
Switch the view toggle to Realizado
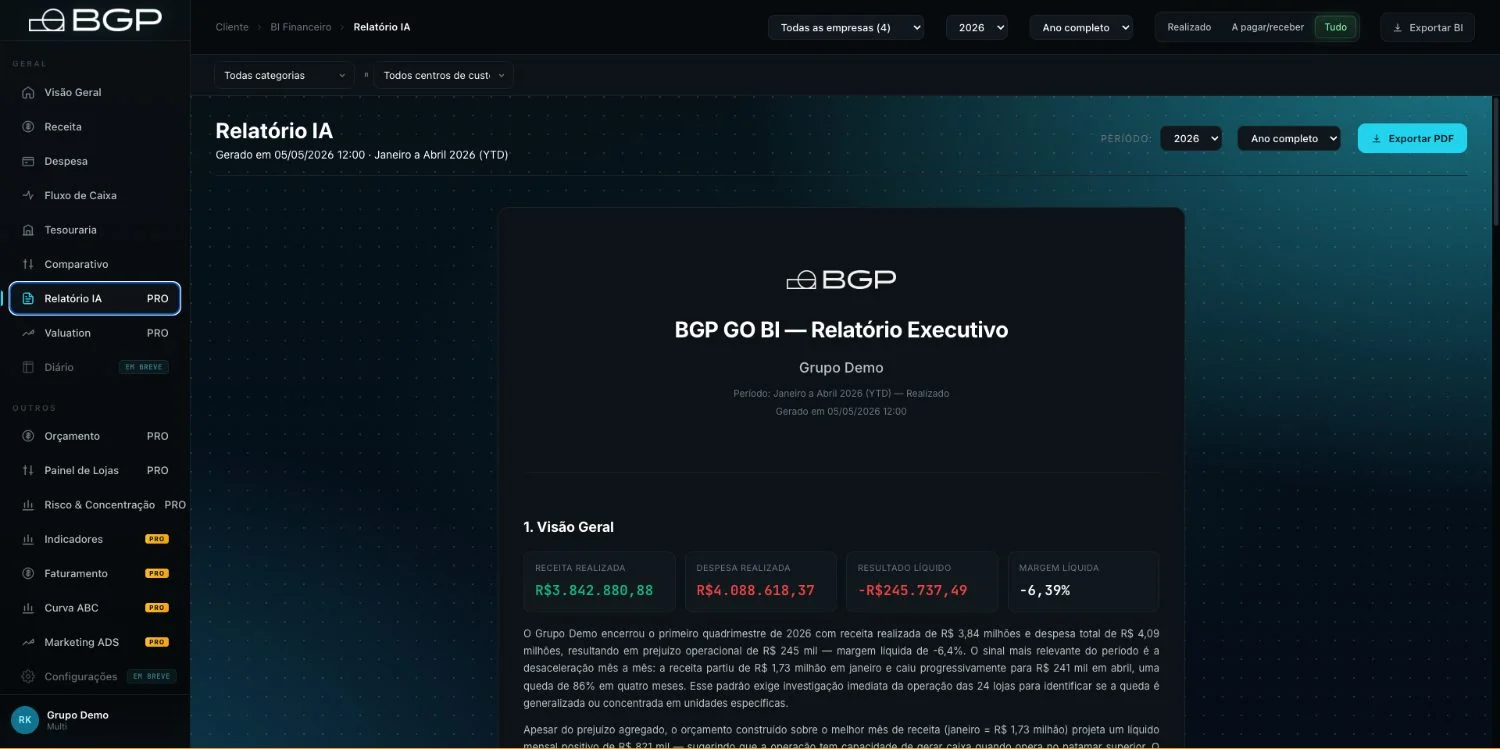(1189, 27)
